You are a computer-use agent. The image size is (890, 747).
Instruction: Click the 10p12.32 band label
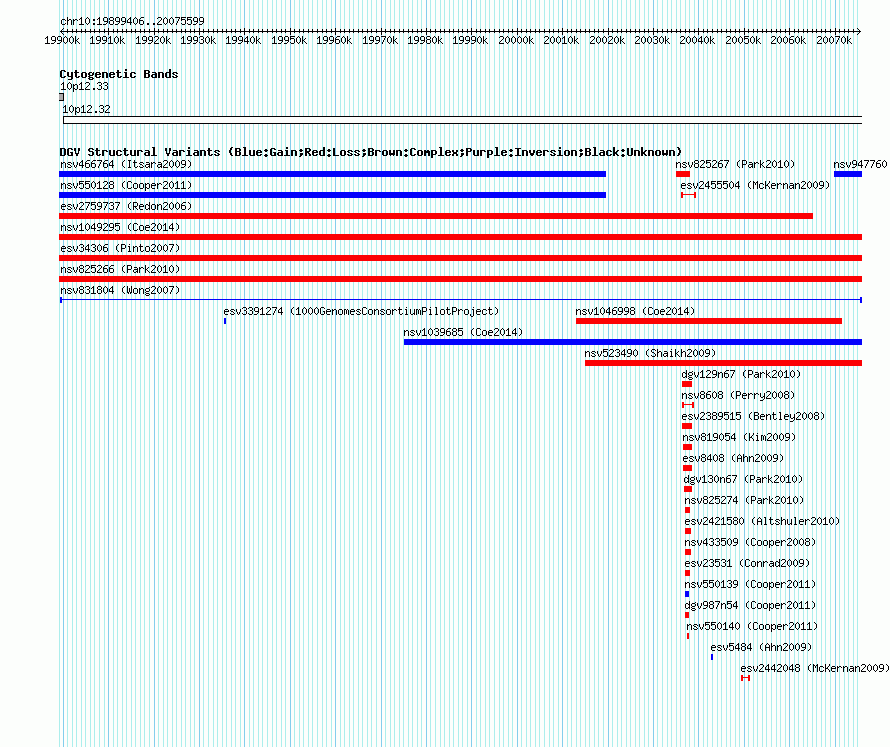[86, 109]
